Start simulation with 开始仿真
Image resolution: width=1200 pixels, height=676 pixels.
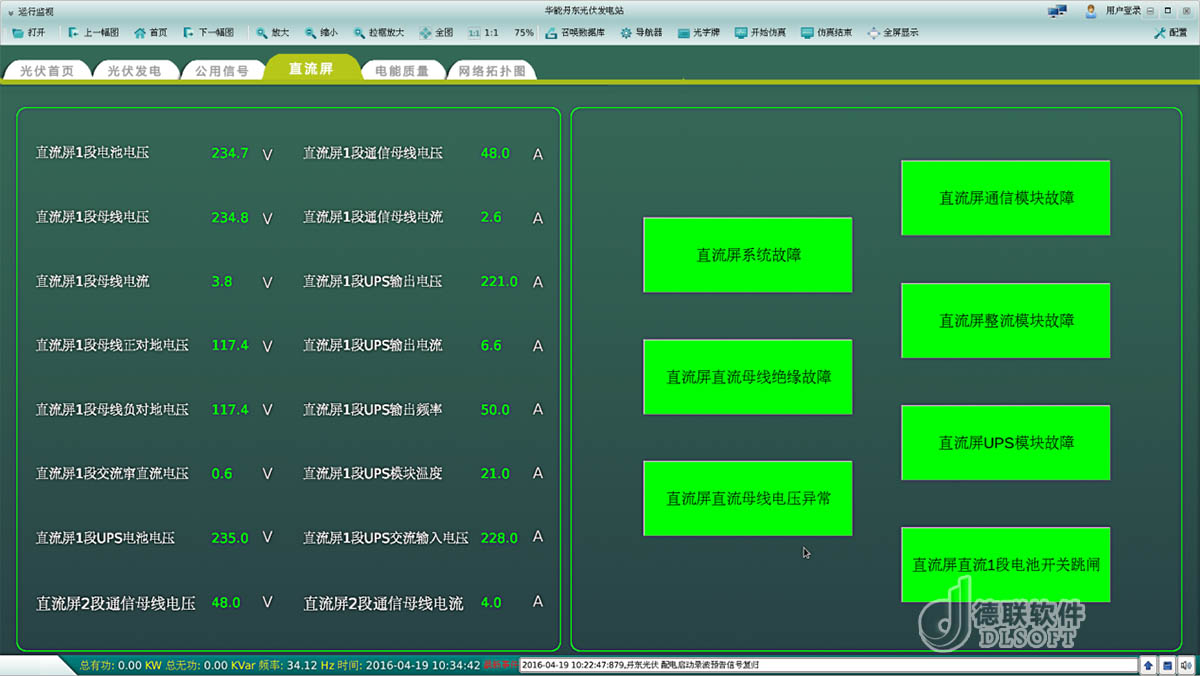tap(741, 33)
